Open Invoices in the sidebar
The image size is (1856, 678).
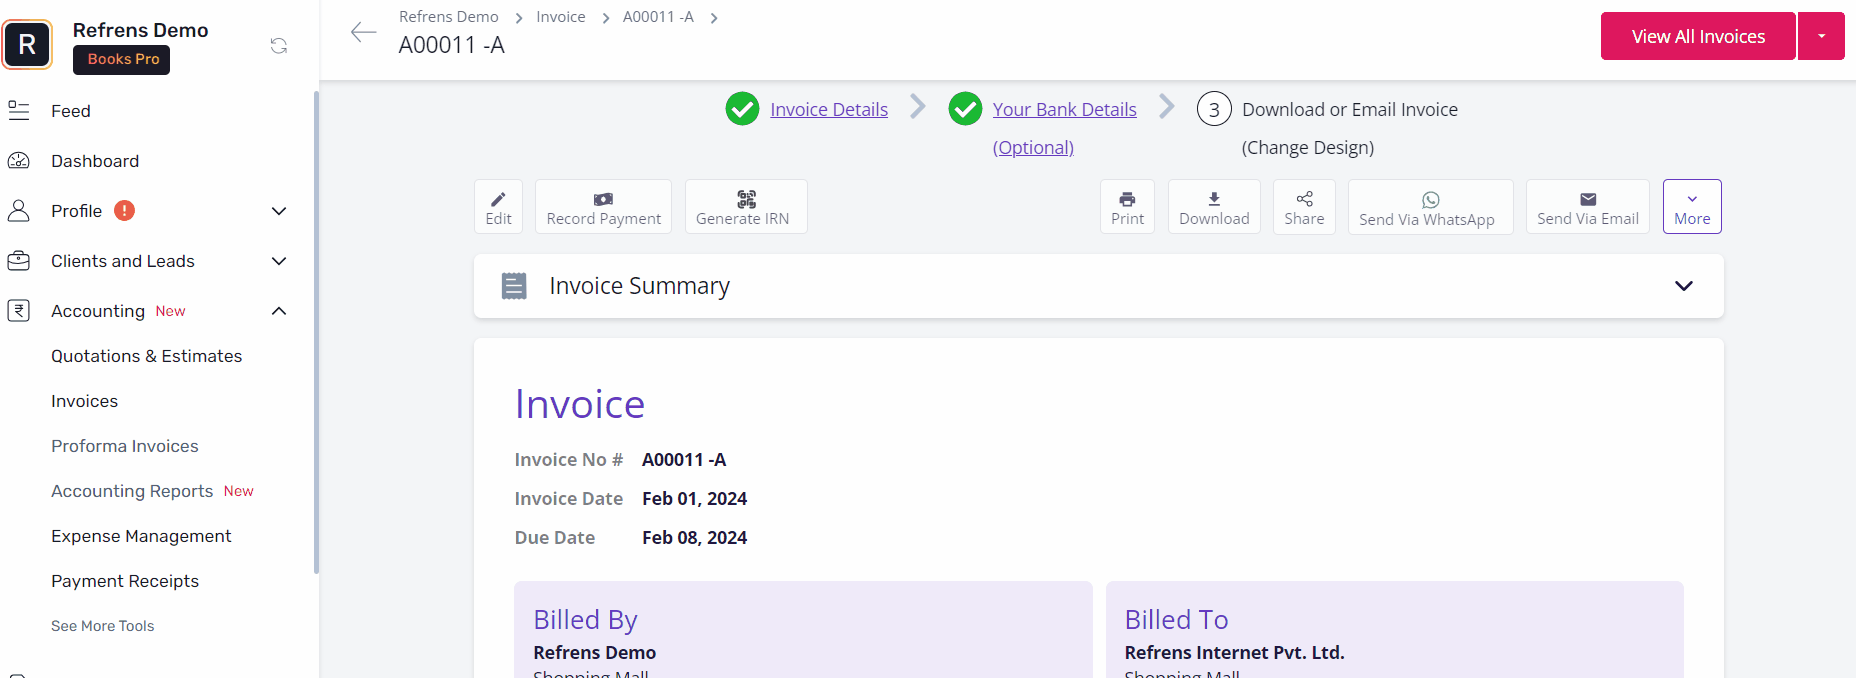(85, 401)
